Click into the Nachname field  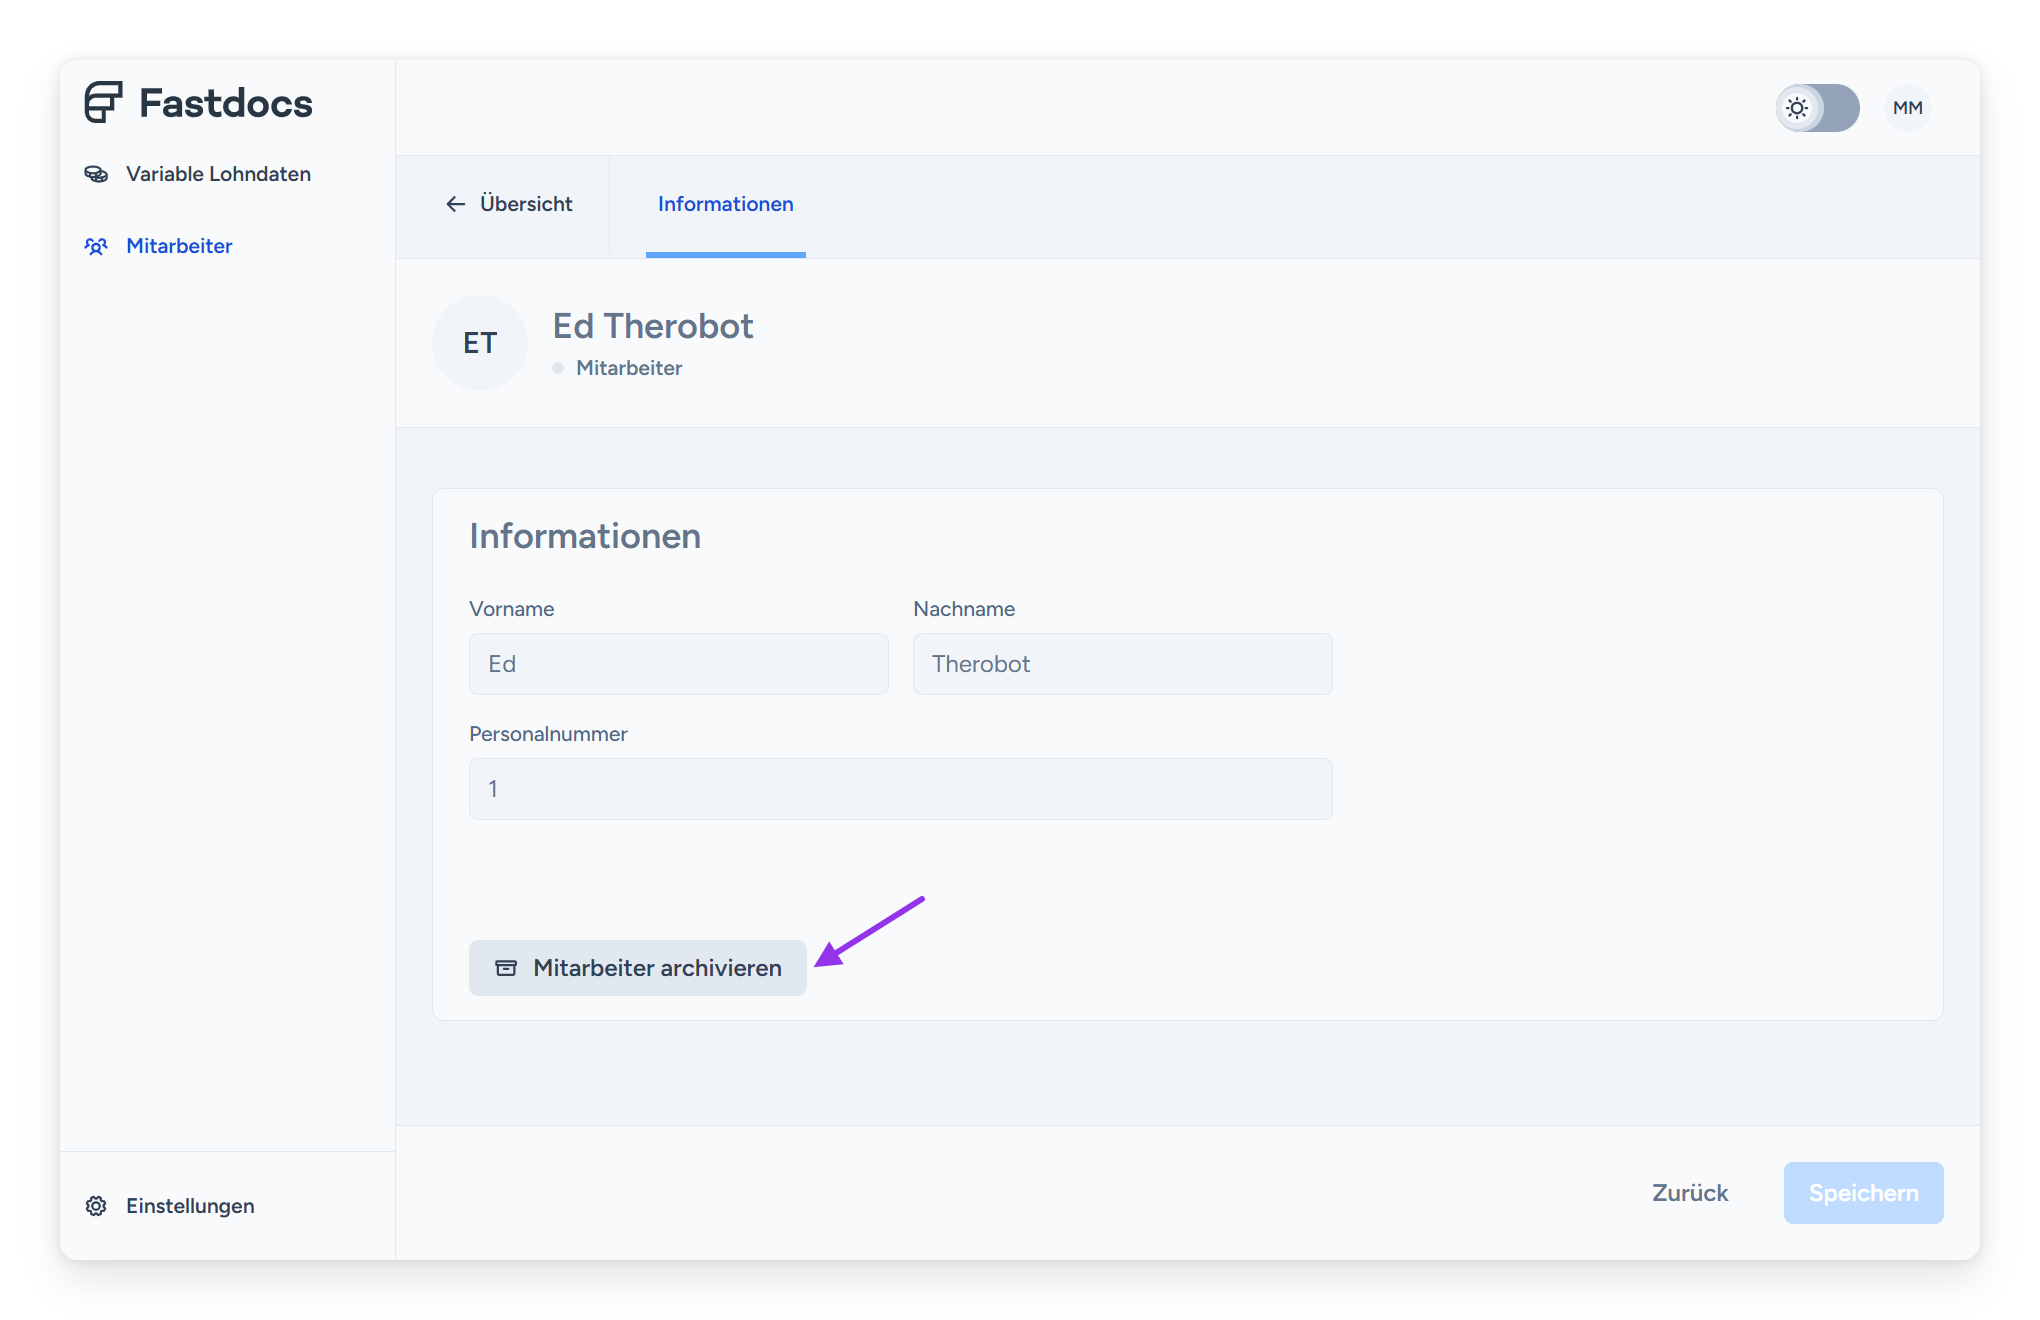[x=1122, y=664]
